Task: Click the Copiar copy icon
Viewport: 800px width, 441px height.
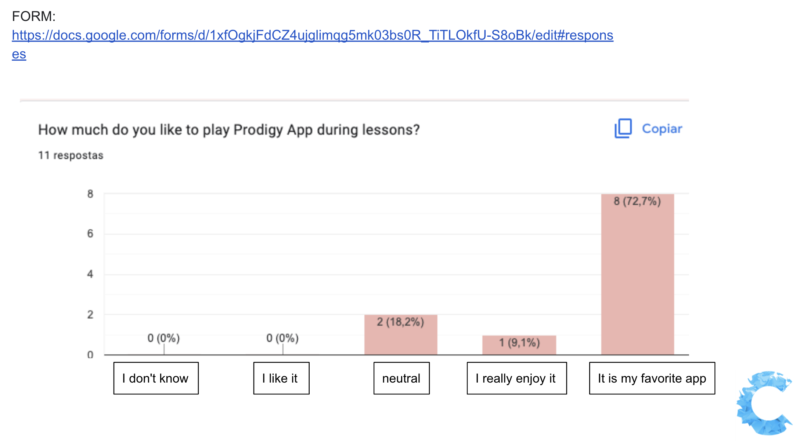Action: click(623, 129)
